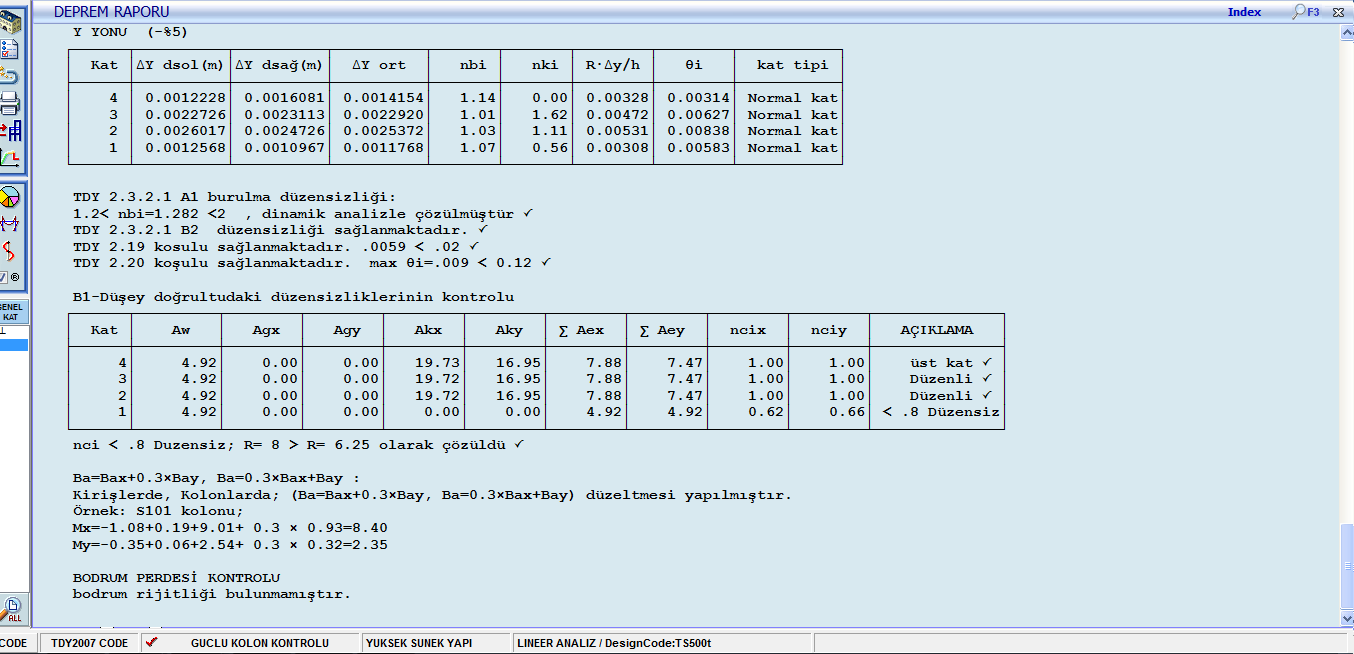Image resolution: width=1354 pixels, height=654 pixels.
Task: Click the F3 search button
Action: click(x=1306, y=12)
